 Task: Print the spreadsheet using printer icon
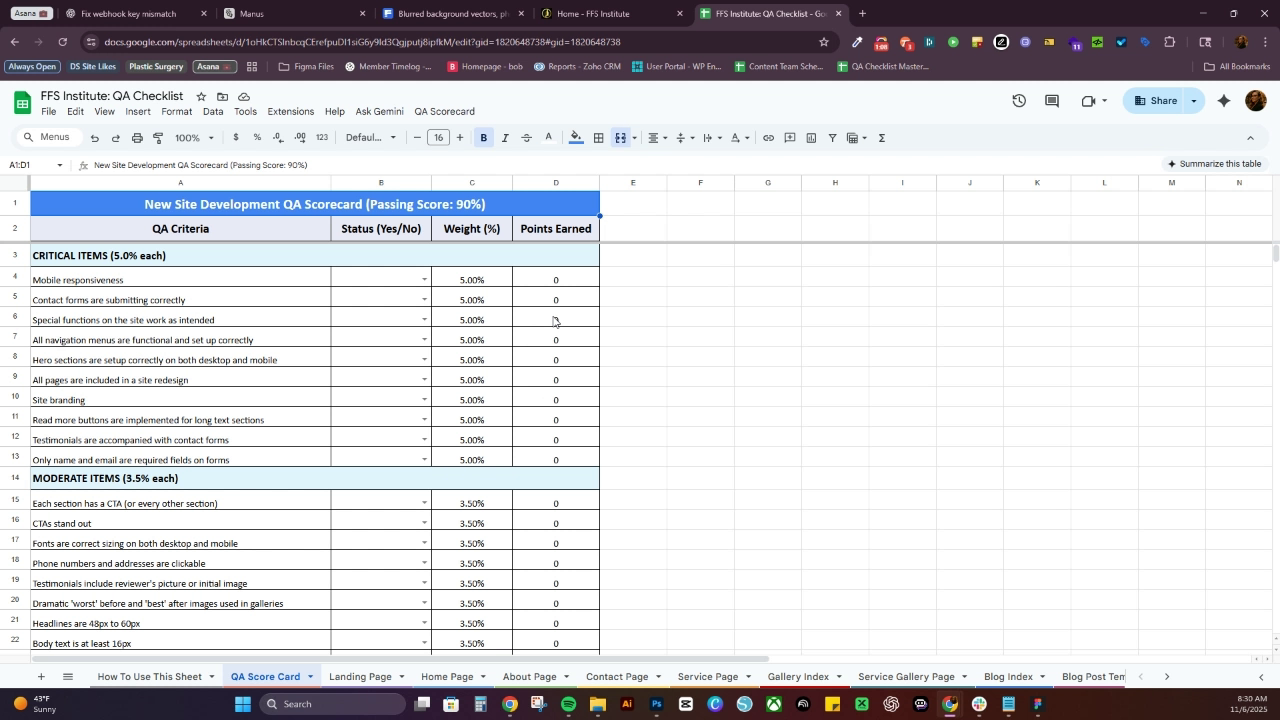tap(137, 138)
